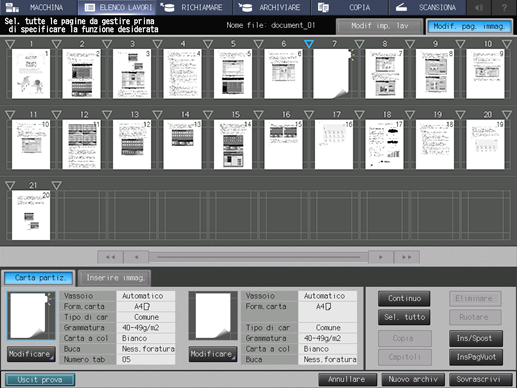Click insertion triangle between positions 15 and 16
This screenshot has width=517, height=388.
(258, 115)
